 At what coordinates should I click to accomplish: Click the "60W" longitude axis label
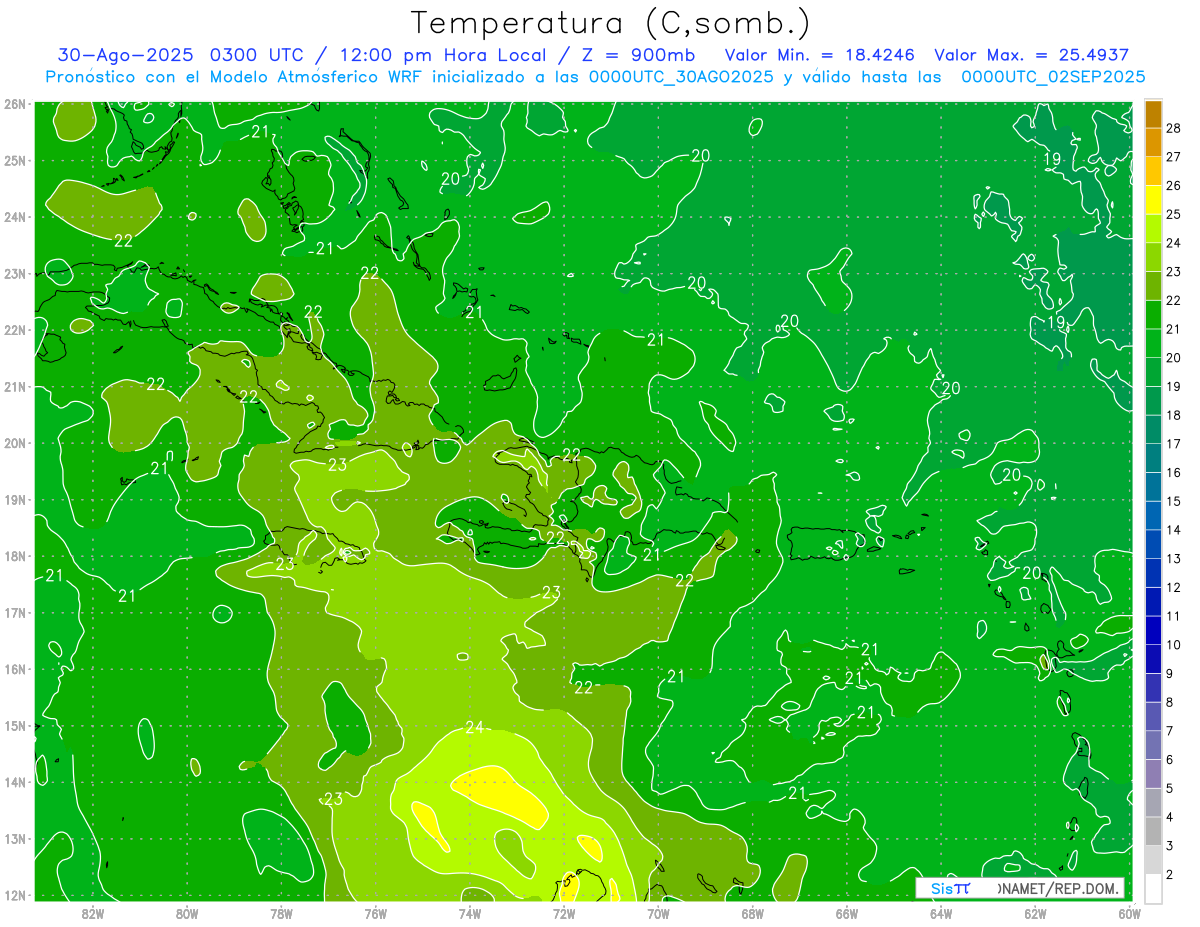click(x=1129, y=912)
